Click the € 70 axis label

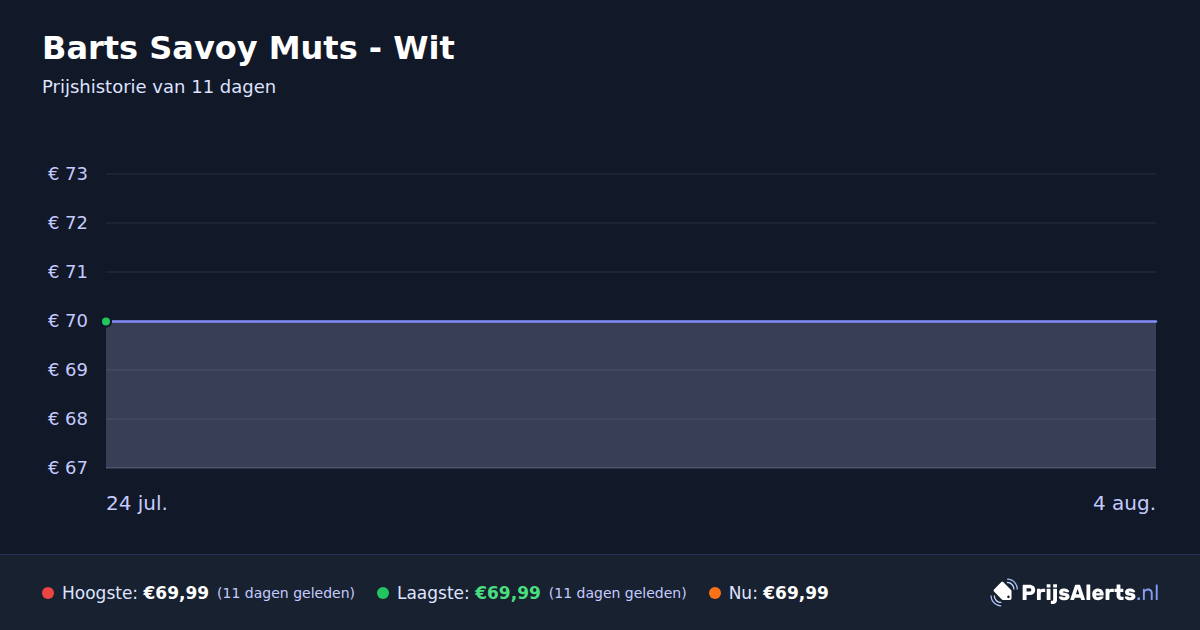coord(68,321)
